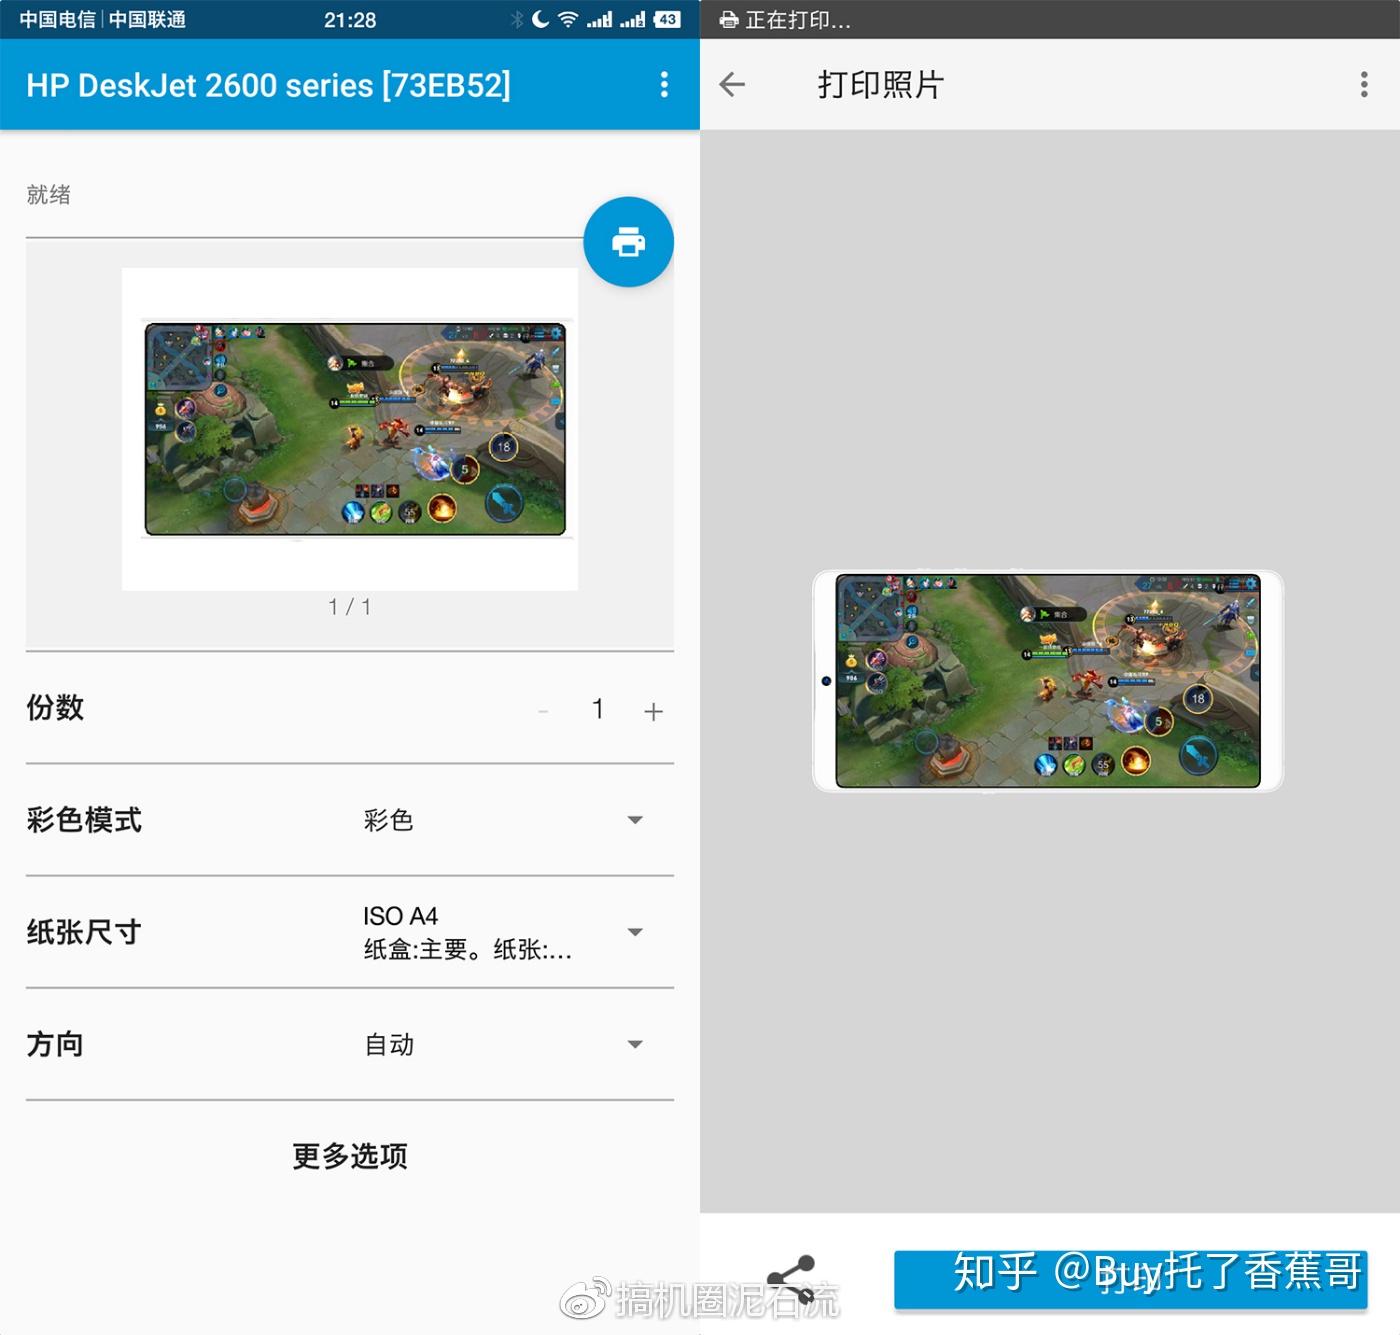Tap the Wi-Fi status bar icon
Image resolution: width=1400 pixels, height=1335 pixels.
[568, 19]
